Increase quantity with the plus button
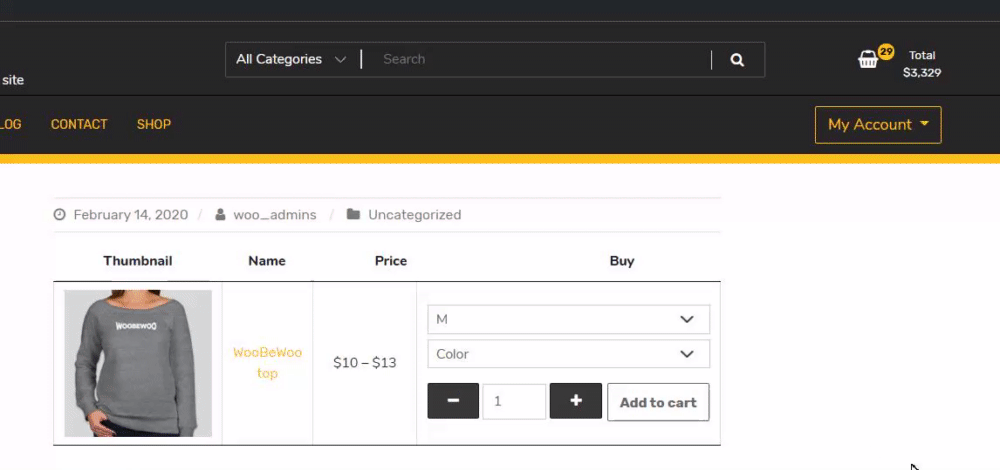This screenshot has width=1000, height=470. (576, 402)
